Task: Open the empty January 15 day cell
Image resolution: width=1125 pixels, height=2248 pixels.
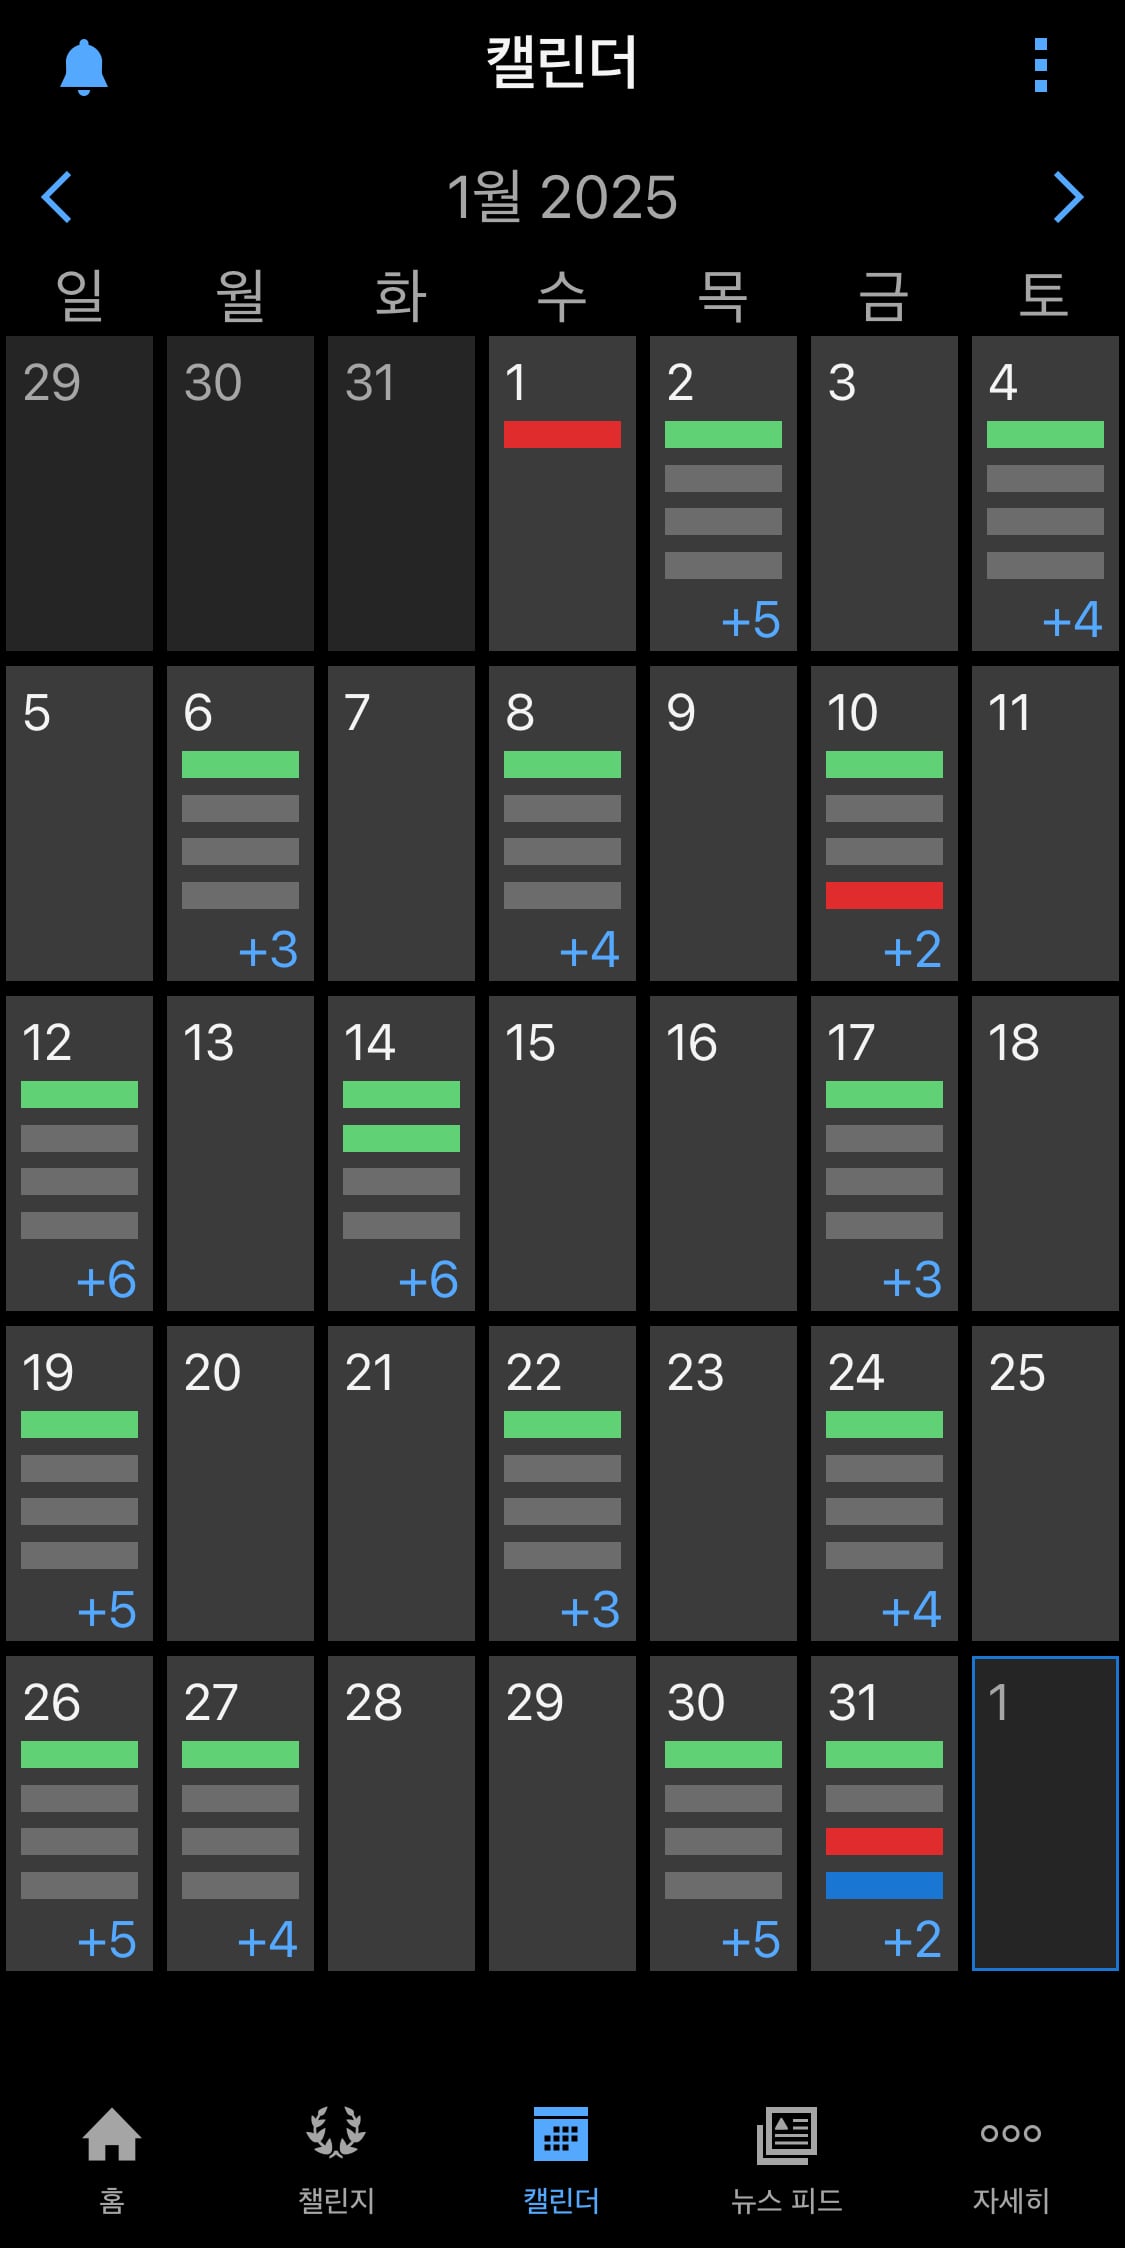Action: click(562, 1153)
